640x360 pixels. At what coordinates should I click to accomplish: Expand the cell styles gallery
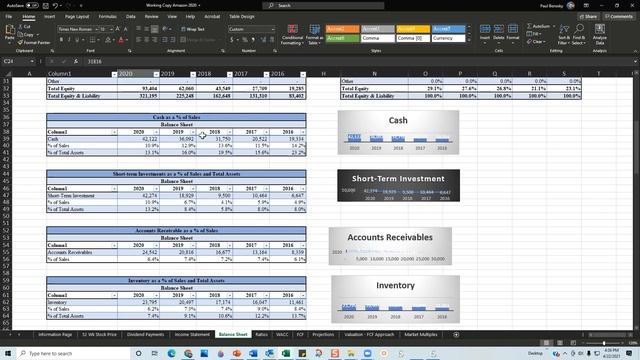(x=469, y=40)
